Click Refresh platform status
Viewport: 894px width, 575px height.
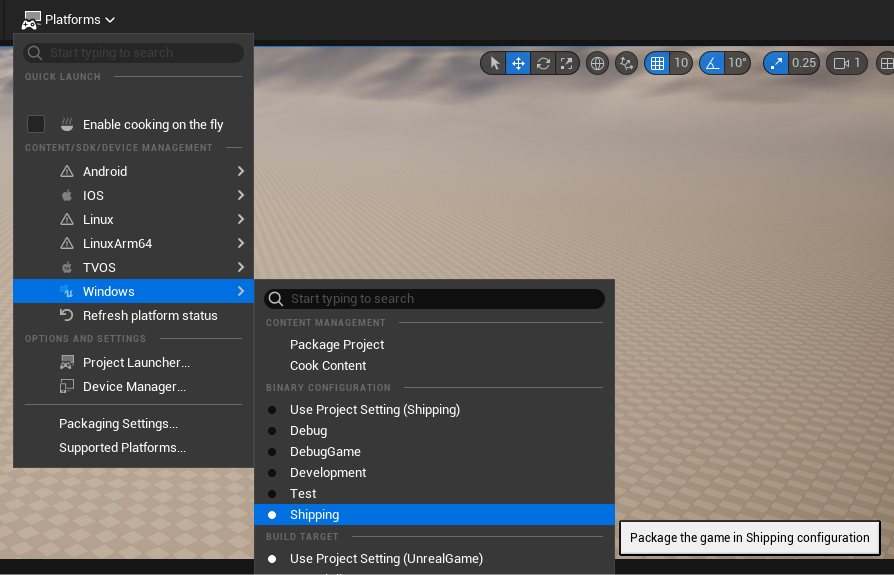(150, 315)
